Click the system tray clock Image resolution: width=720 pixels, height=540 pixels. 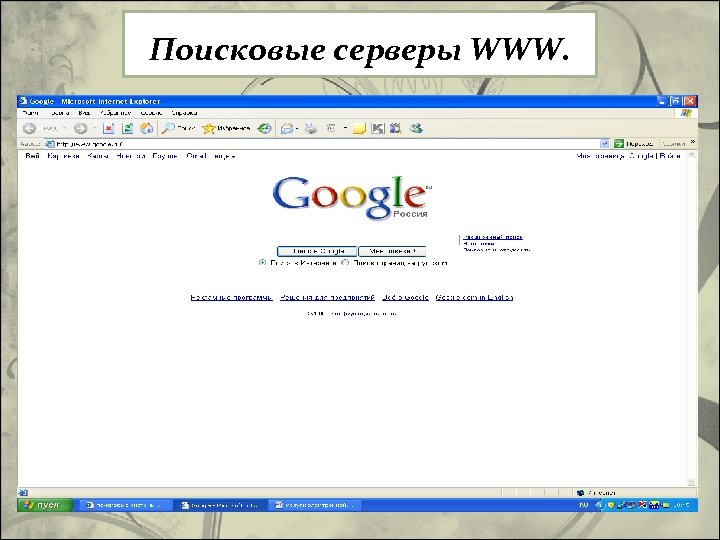pos(682,505)
